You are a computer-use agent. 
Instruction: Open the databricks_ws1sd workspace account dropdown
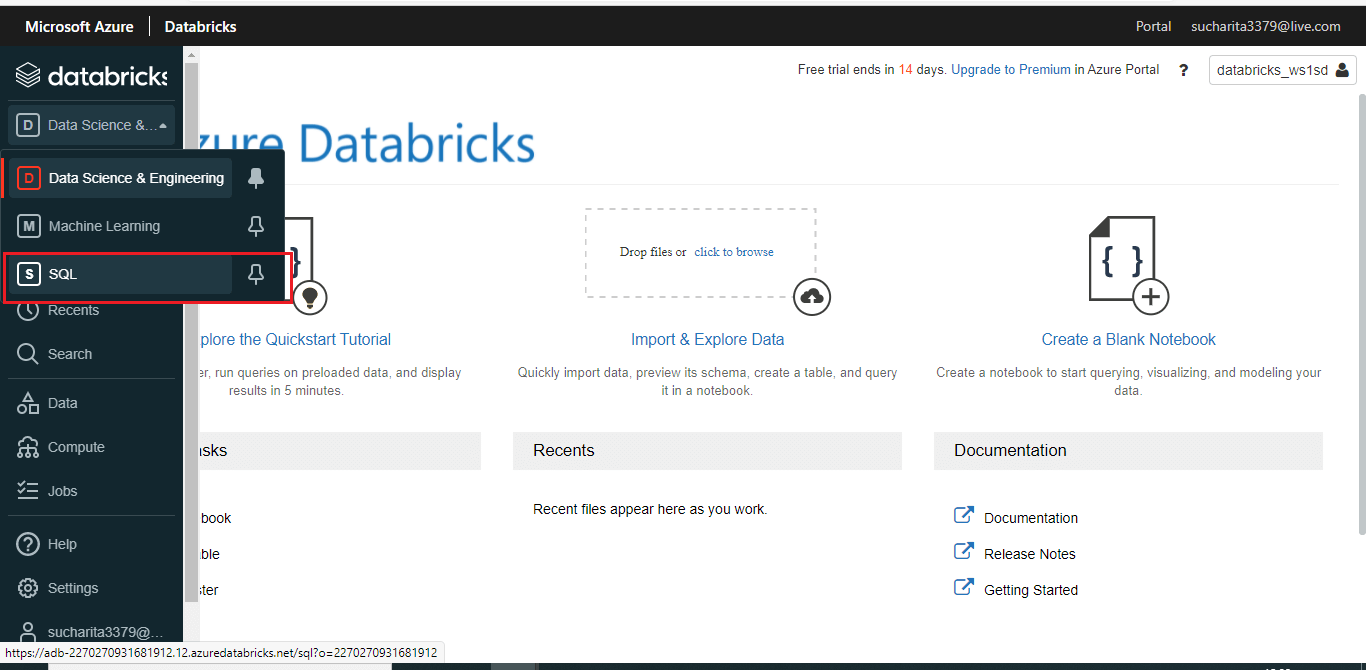coord(1282,70)
